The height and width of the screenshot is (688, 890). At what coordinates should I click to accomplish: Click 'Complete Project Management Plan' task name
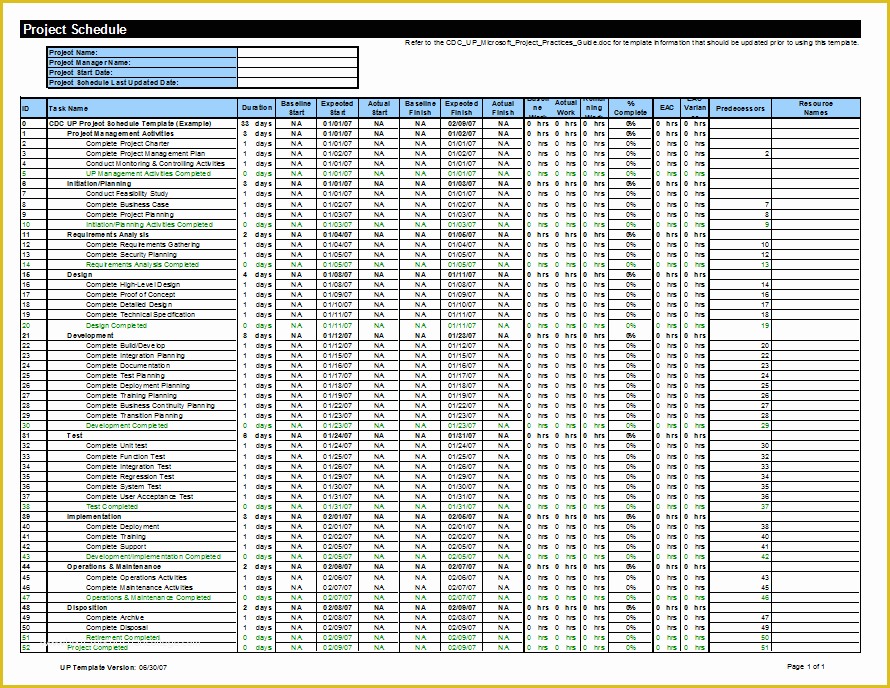(145, 153)
